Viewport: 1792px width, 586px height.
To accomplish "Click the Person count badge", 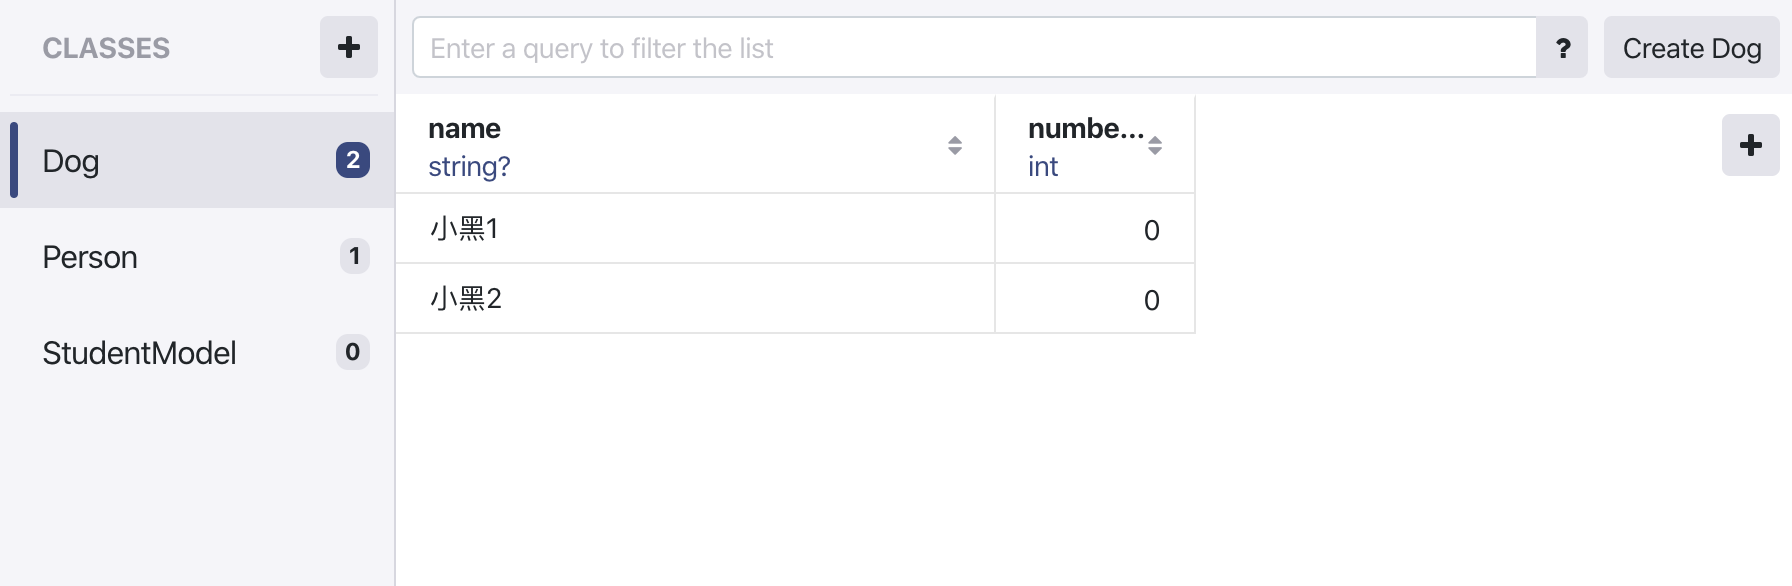I will [354, 256].
